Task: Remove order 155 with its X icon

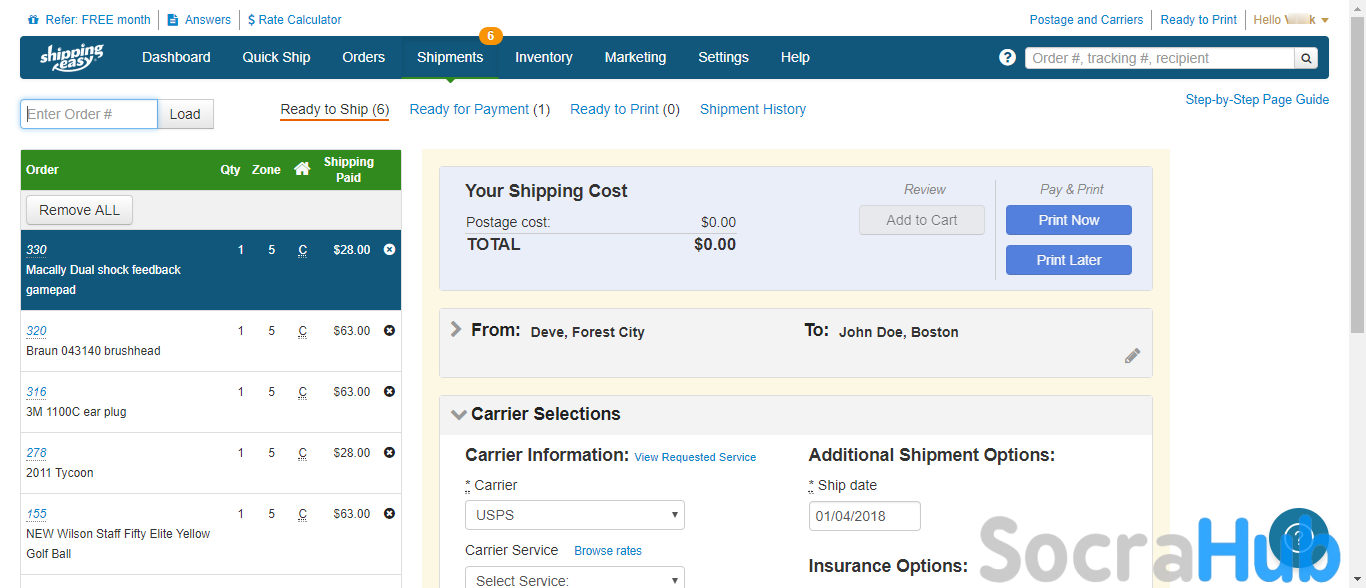Action: point(390,513)
